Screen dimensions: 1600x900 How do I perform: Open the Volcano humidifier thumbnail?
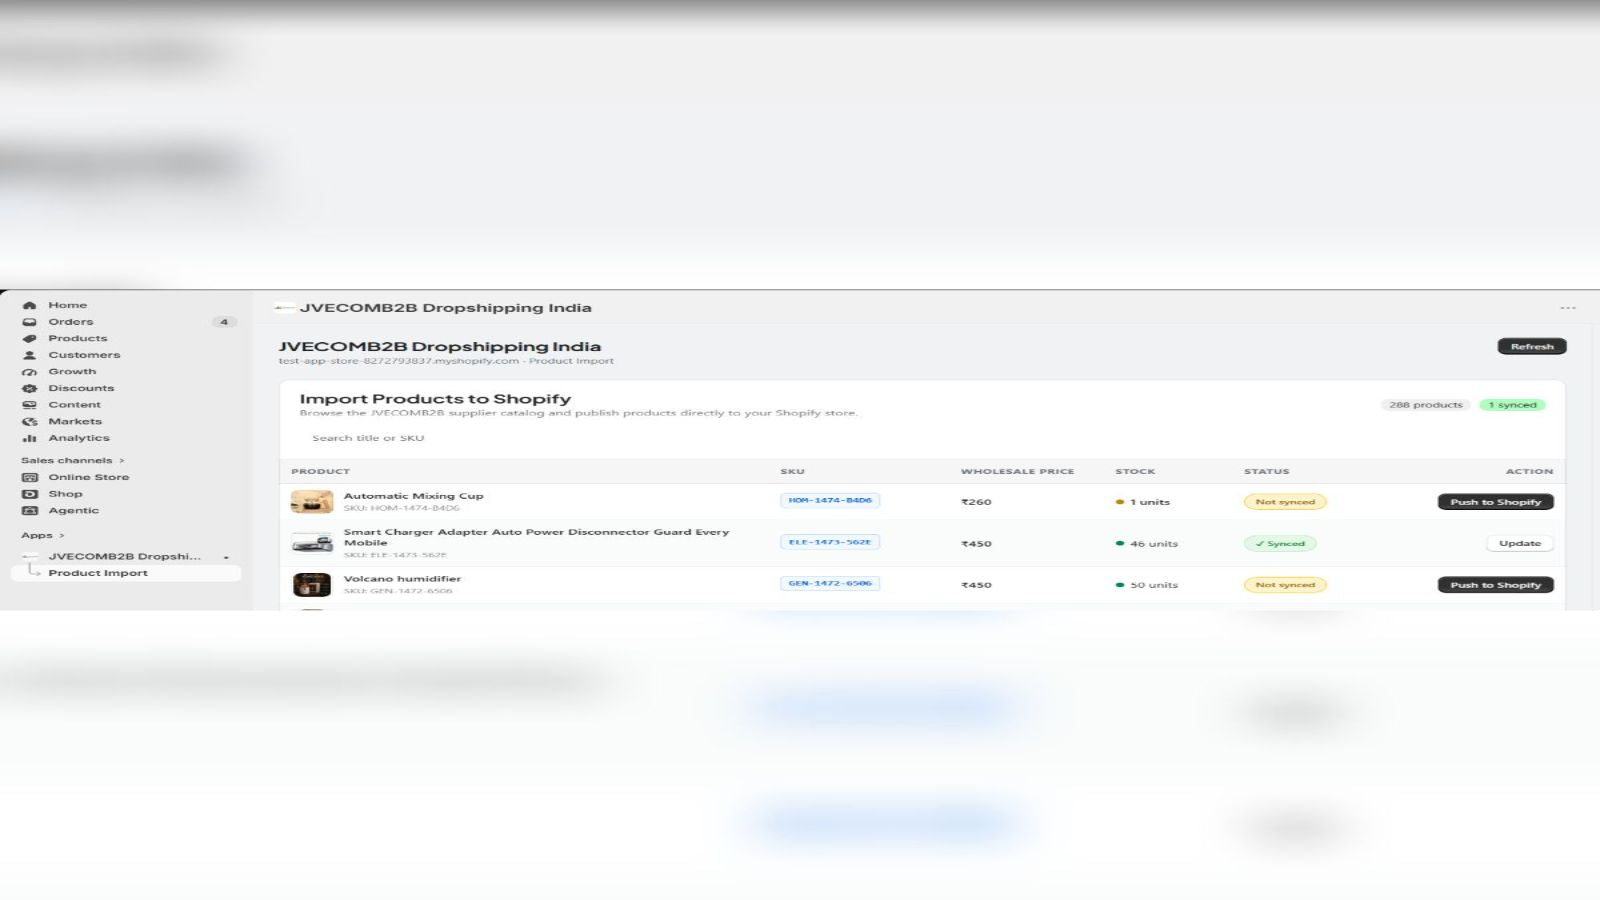312,585
